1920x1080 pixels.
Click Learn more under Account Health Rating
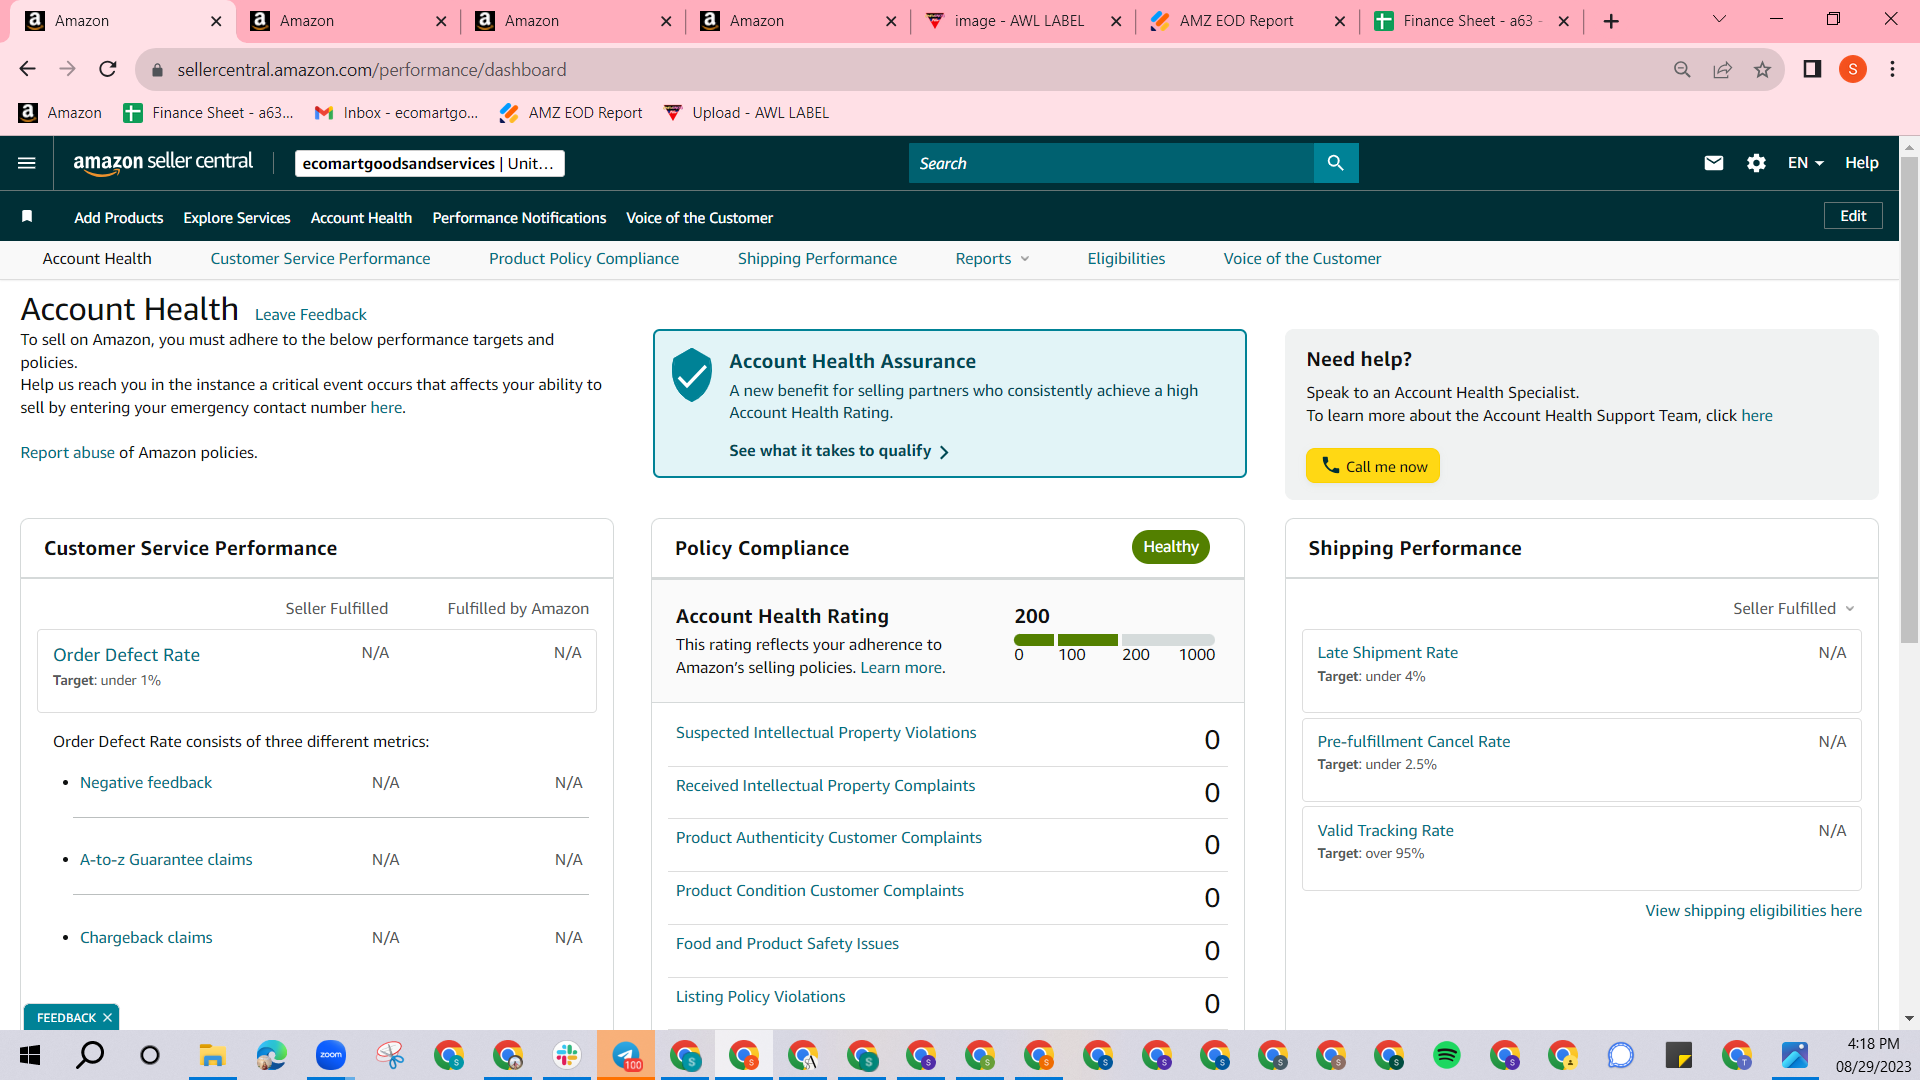(x=900, y=667)
